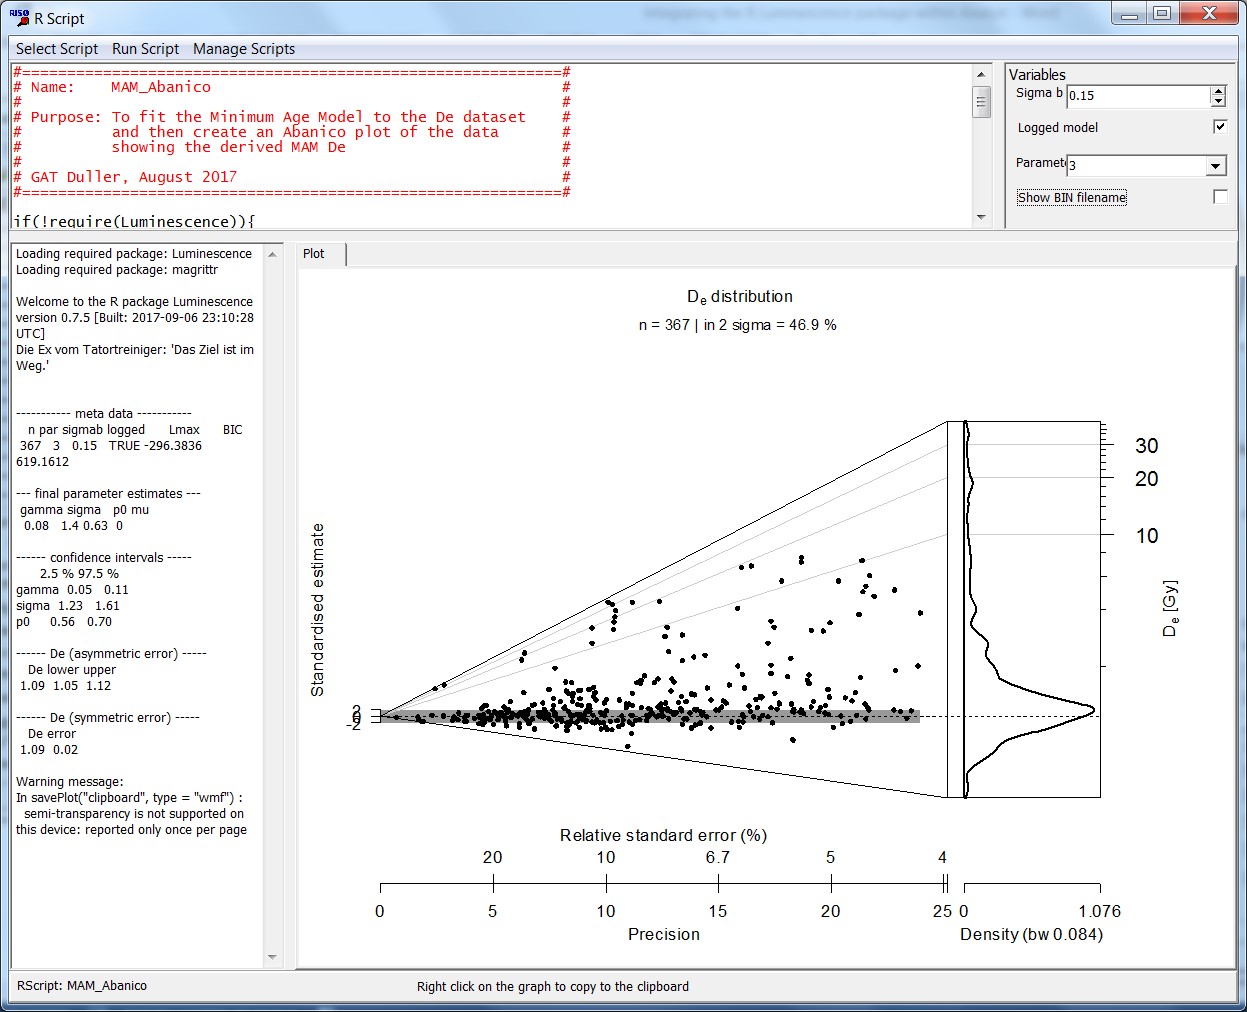This screenshot has height=1012, width=1247.
Task: Click the 'De (asymmetric error)' heading in output
Action: coord(112,654)
